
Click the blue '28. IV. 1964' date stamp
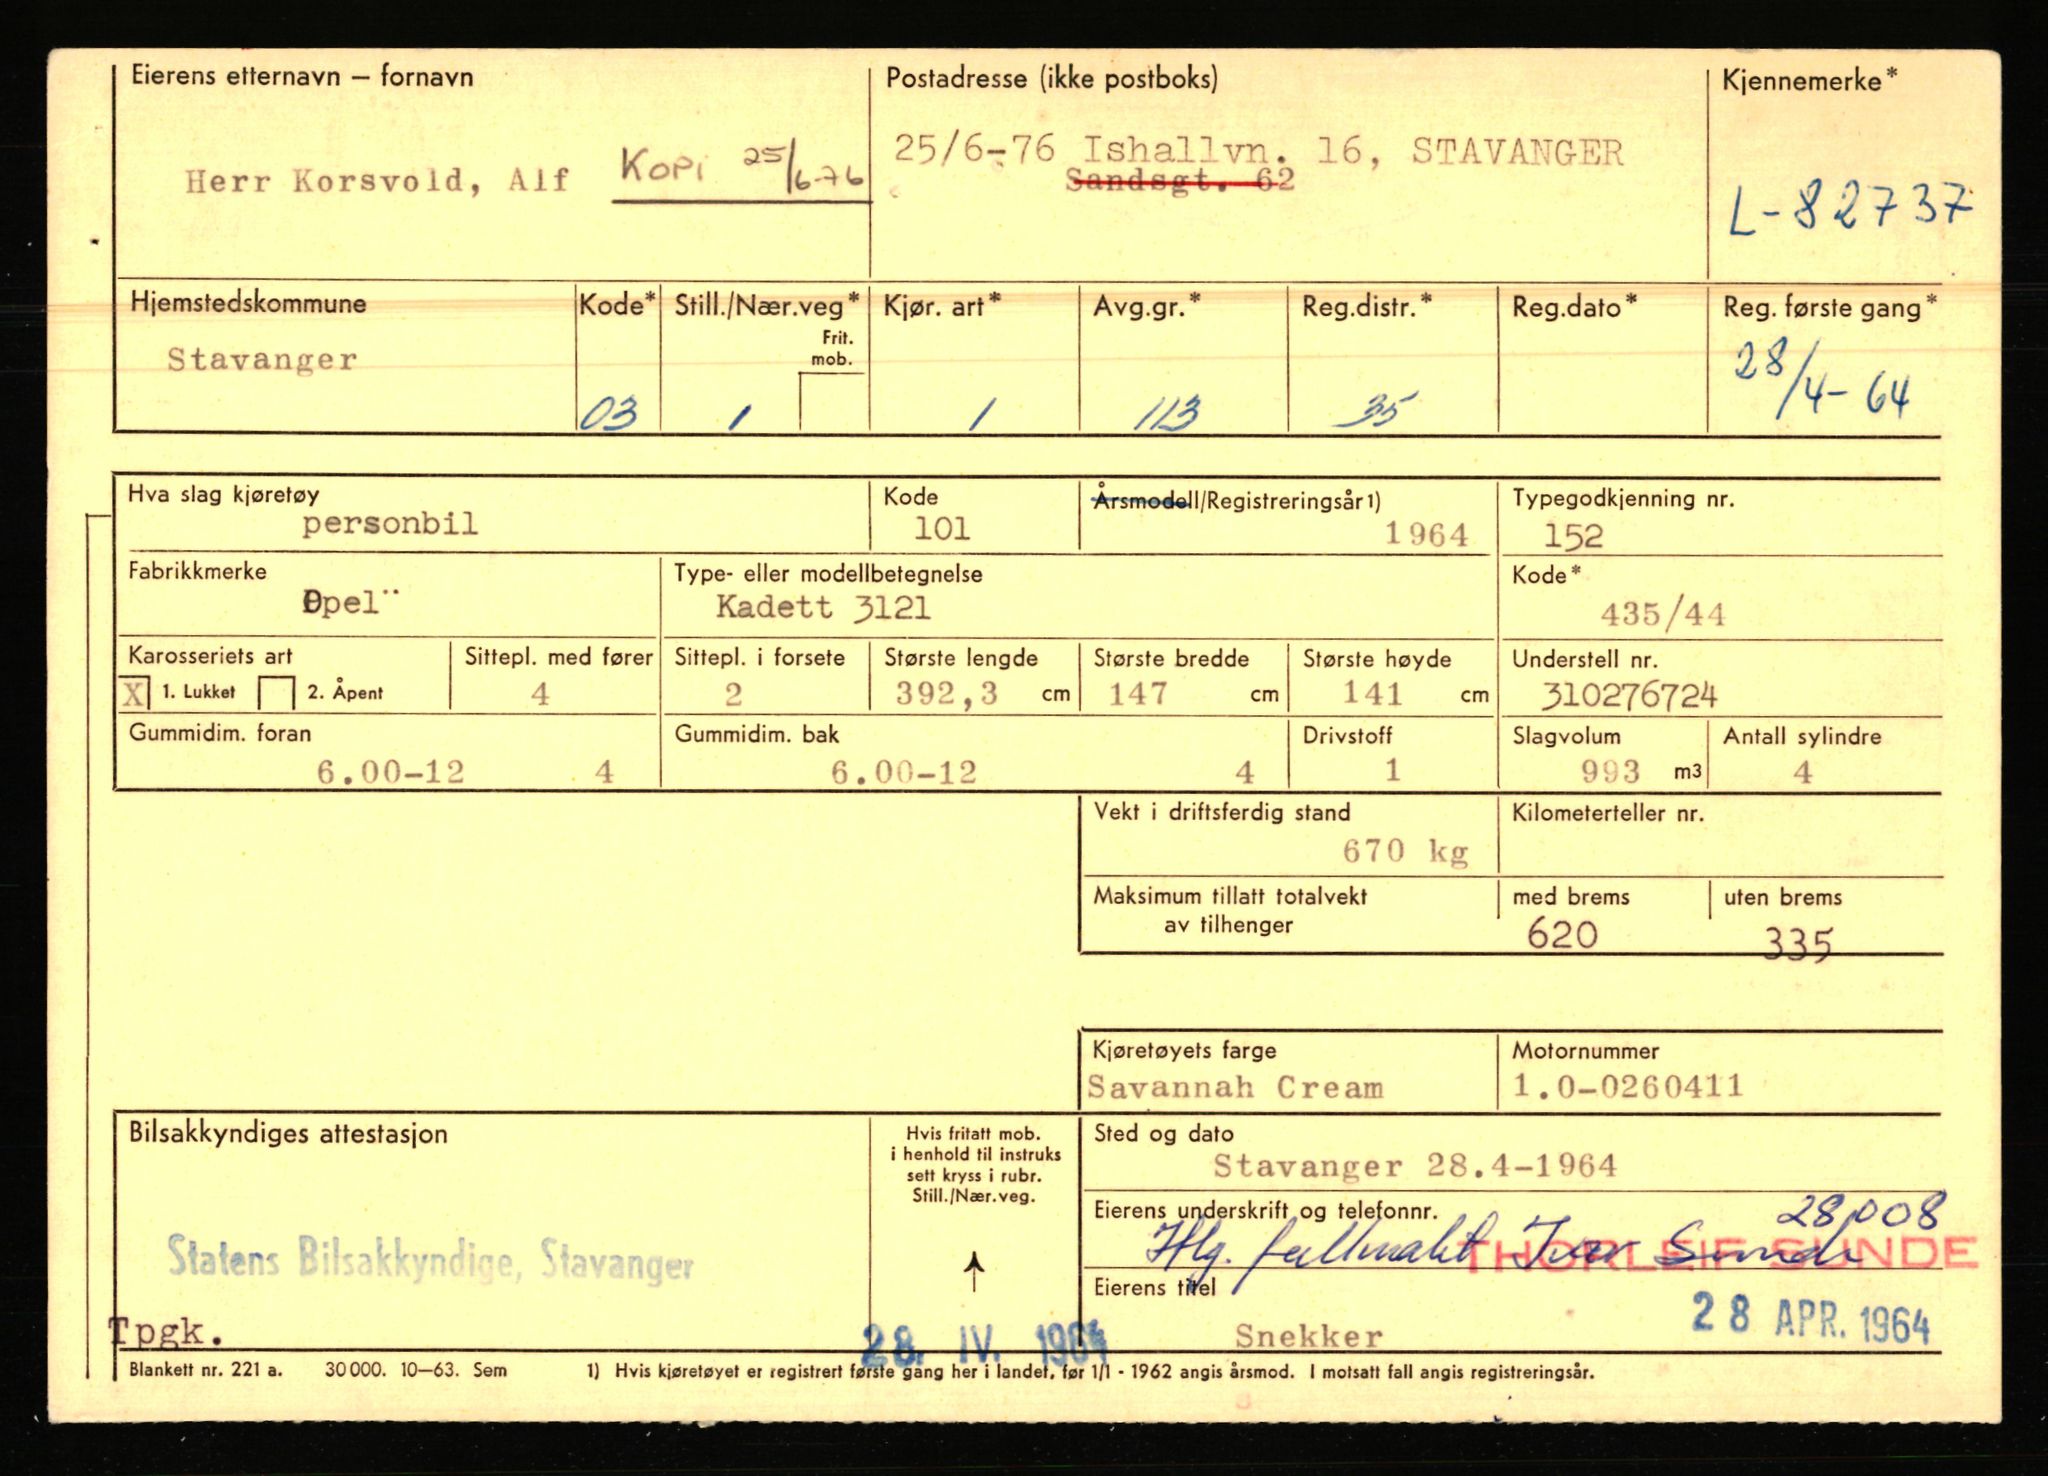pos(984,1344)
